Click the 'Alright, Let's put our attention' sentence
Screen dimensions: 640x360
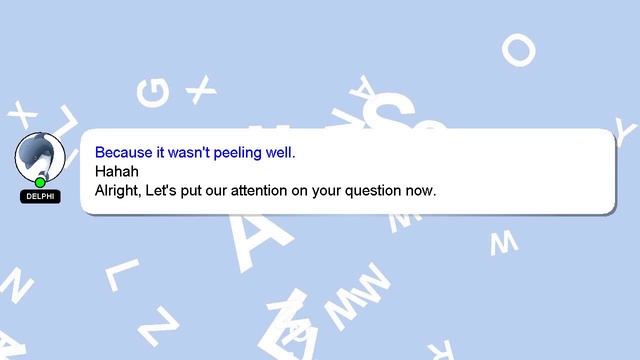pyautogui.click(x=265, y=191)
